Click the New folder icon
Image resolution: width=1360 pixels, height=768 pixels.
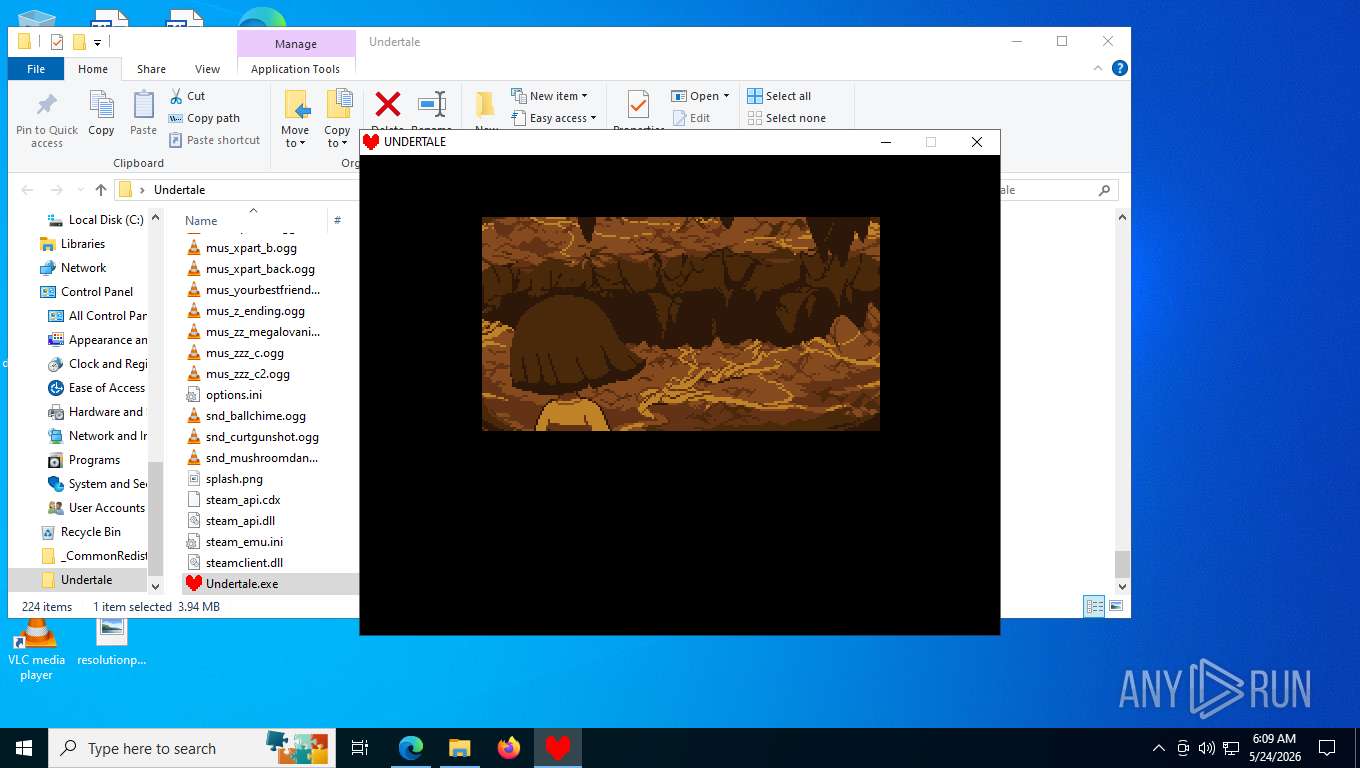tap(486, 104)
